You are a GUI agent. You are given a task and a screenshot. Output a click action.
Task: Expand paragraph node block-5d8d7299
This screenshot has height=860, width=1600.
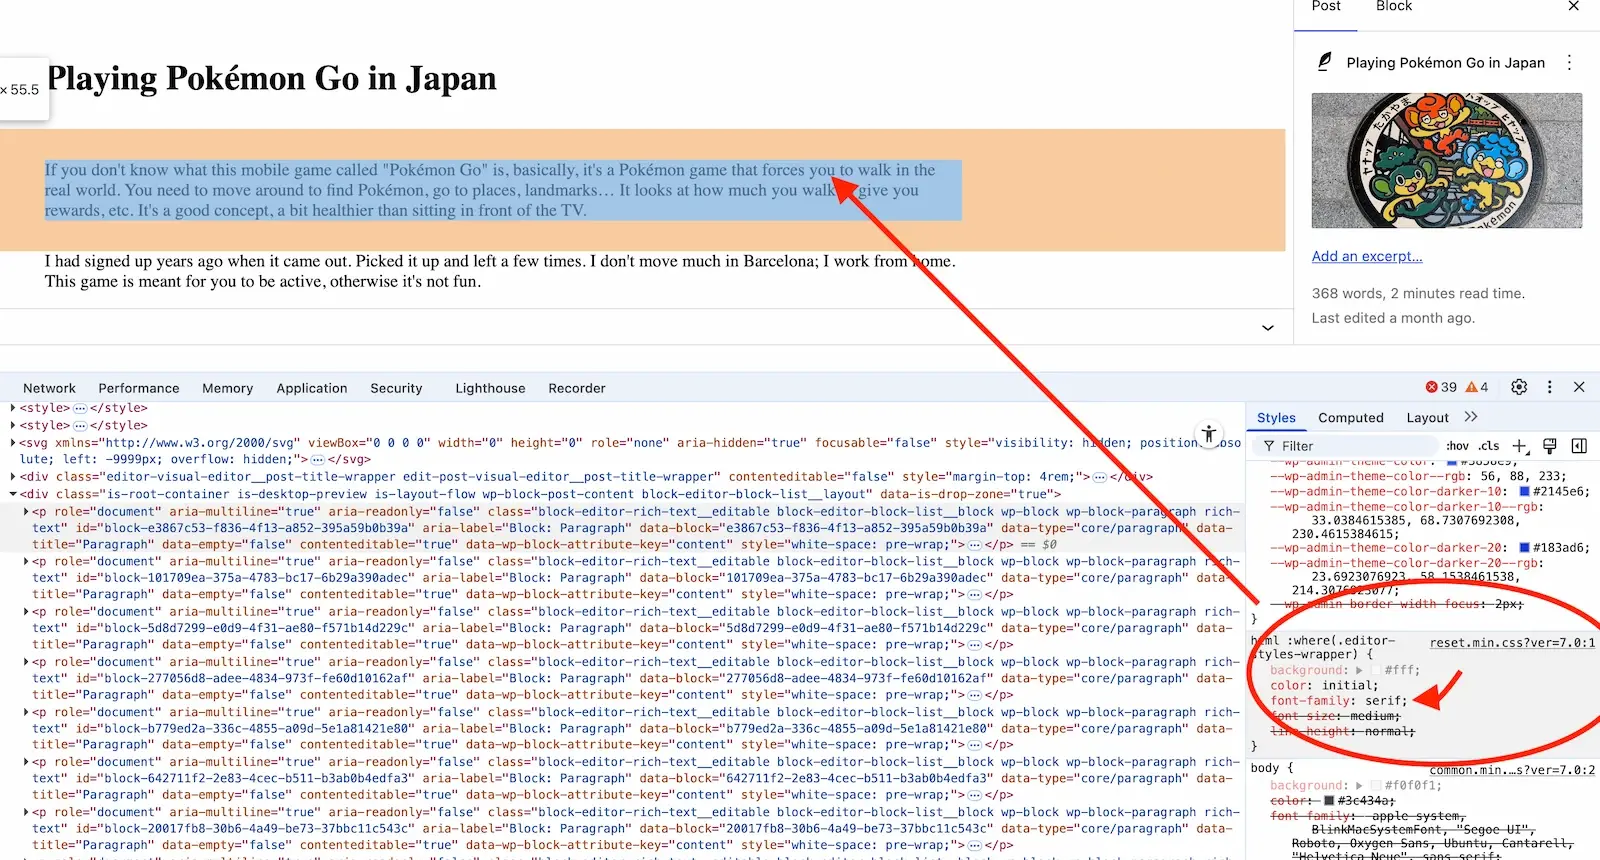[26, 611]
